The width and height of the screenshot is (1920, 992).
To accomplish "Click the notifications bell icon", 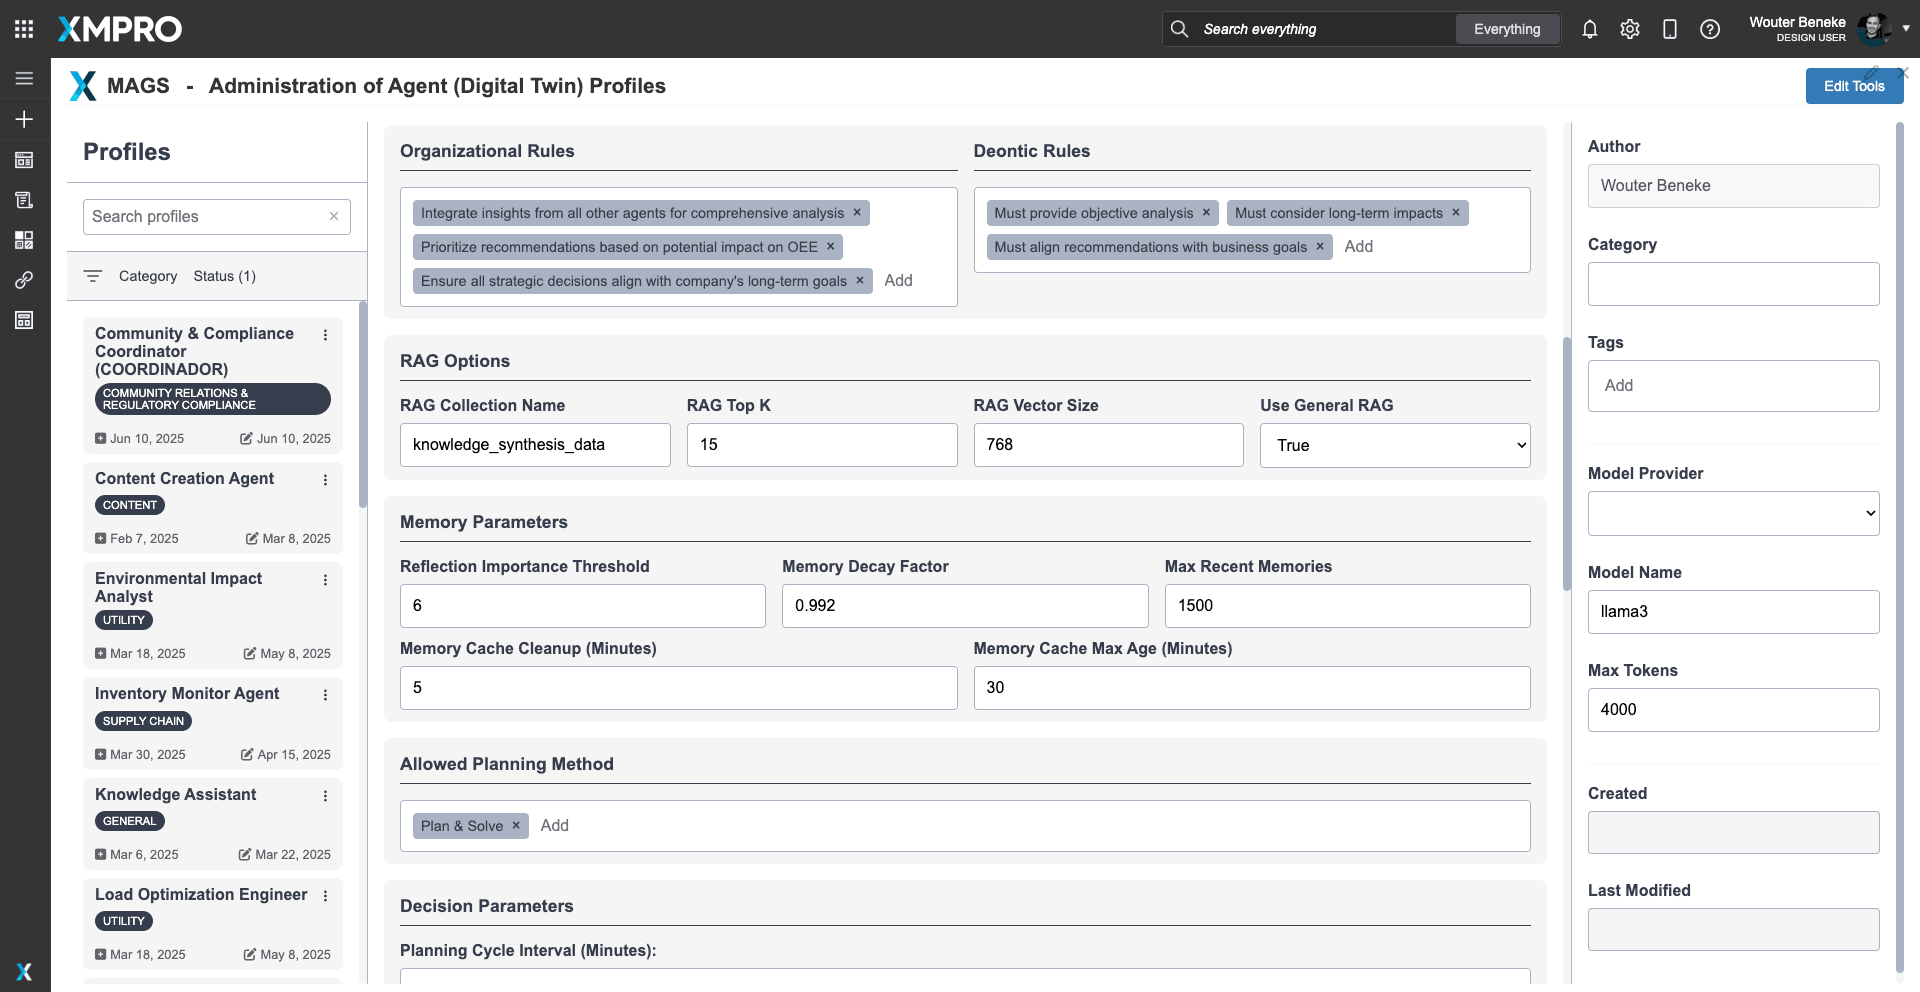I will click(1589, 29).
